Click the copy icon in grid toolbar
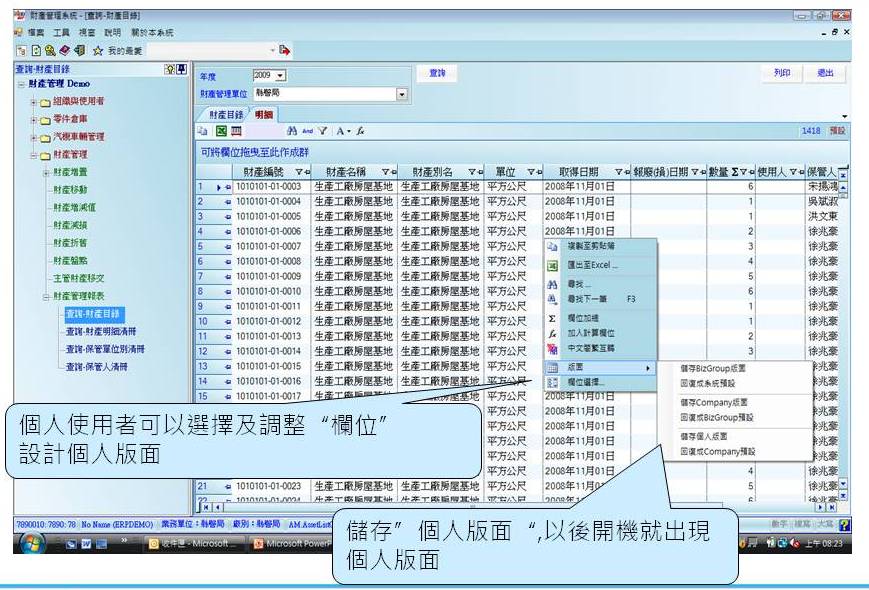This screenshot has width=869, height=590. pyautogui.click(x=202, y=131)
